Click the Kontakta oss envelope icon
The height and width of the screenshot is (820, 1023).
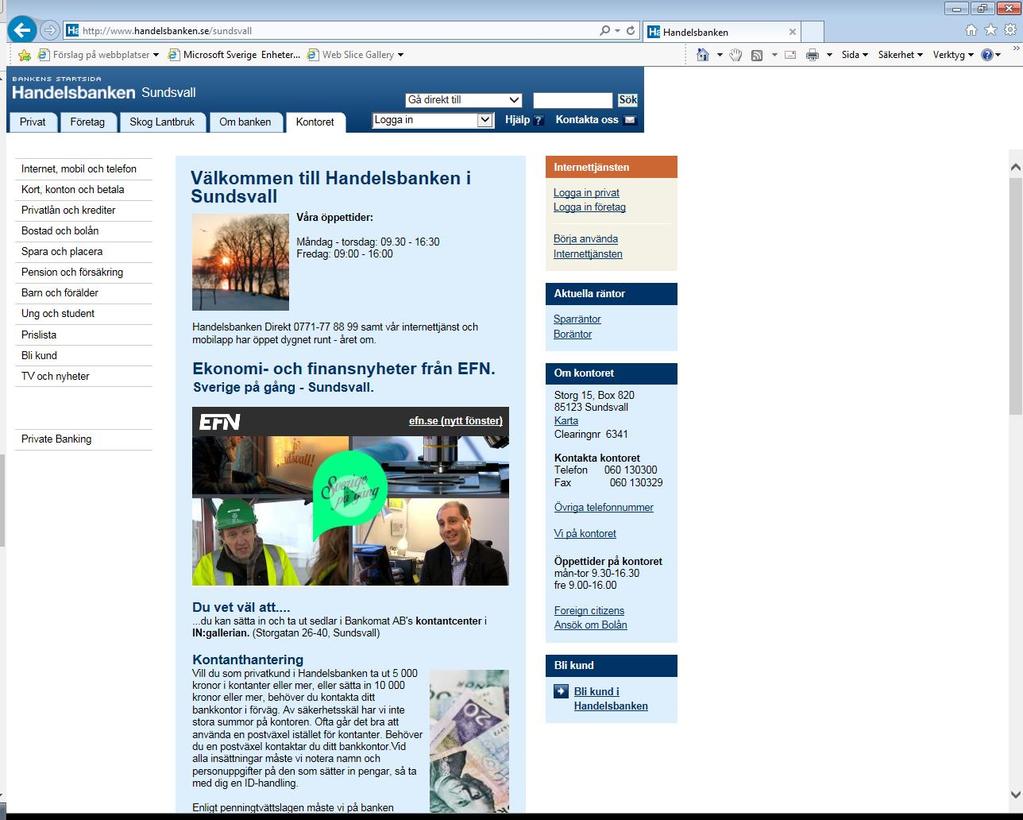pos(630,120)
